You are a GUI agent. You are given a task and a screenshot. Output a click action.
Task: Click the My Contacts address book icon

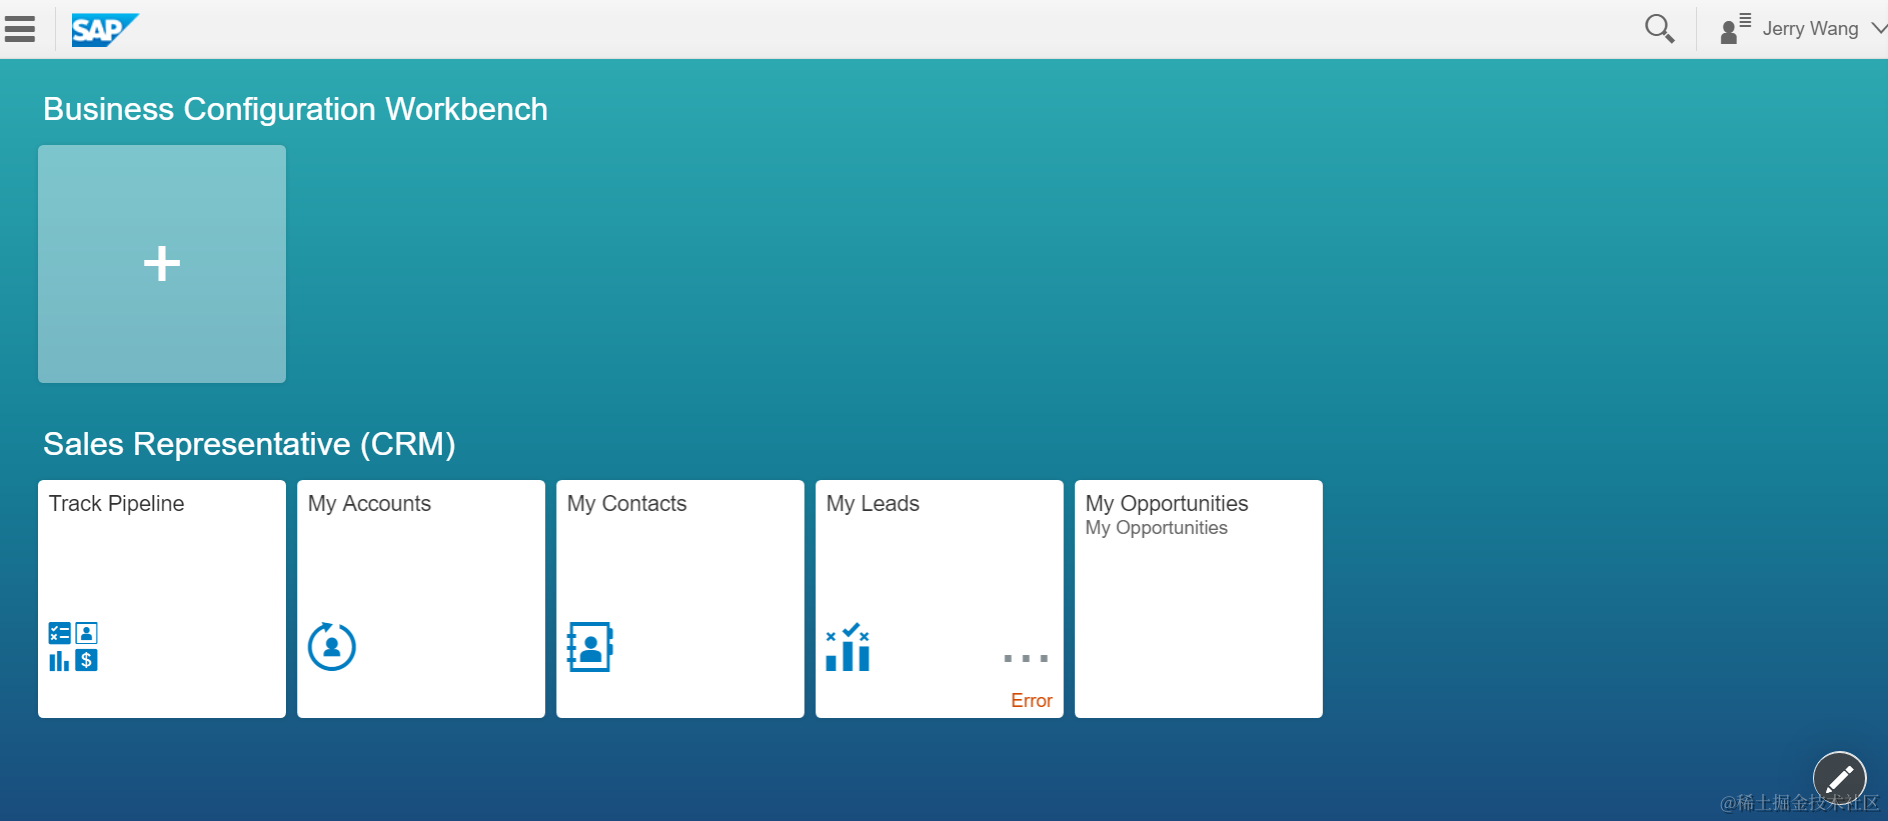[x=590, y=647]
